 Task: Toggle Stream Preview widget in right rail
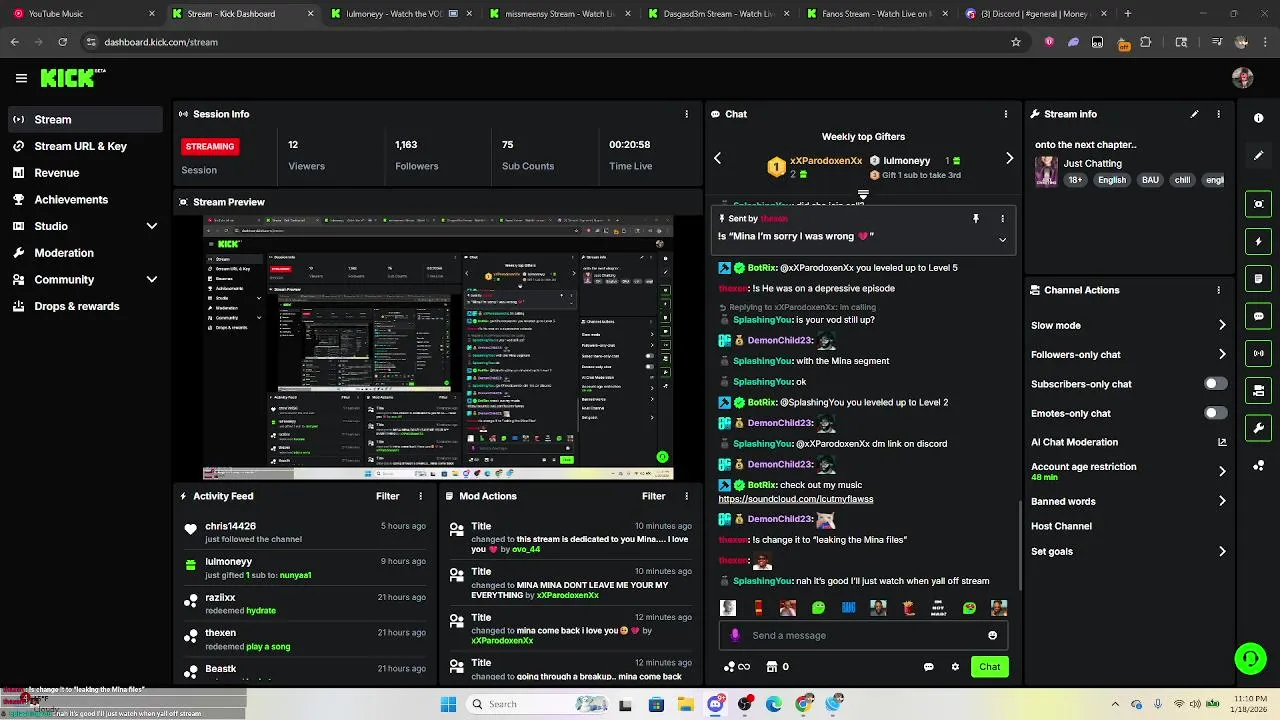click(1258, 204)
